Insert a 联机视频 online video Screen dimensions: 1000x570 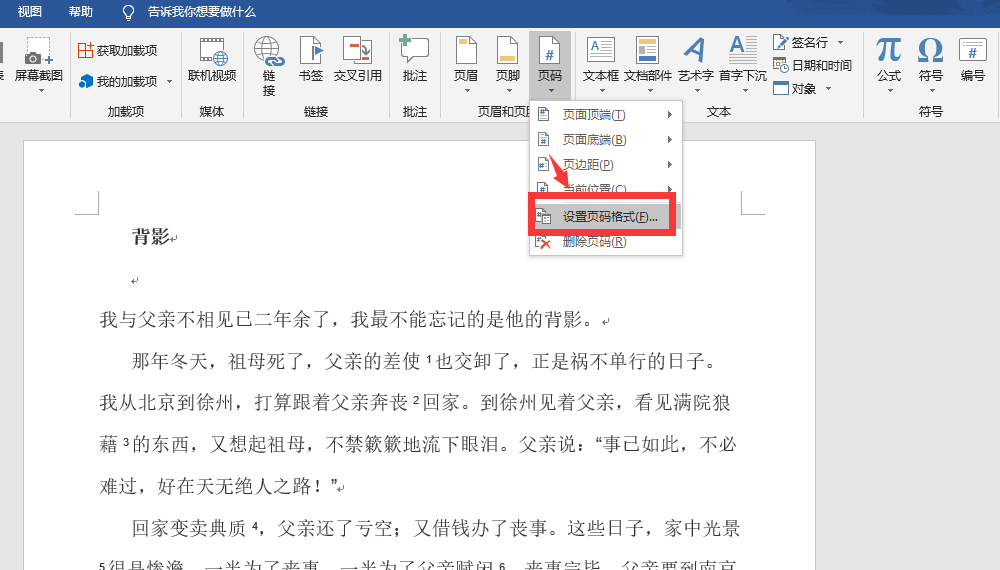212,62
